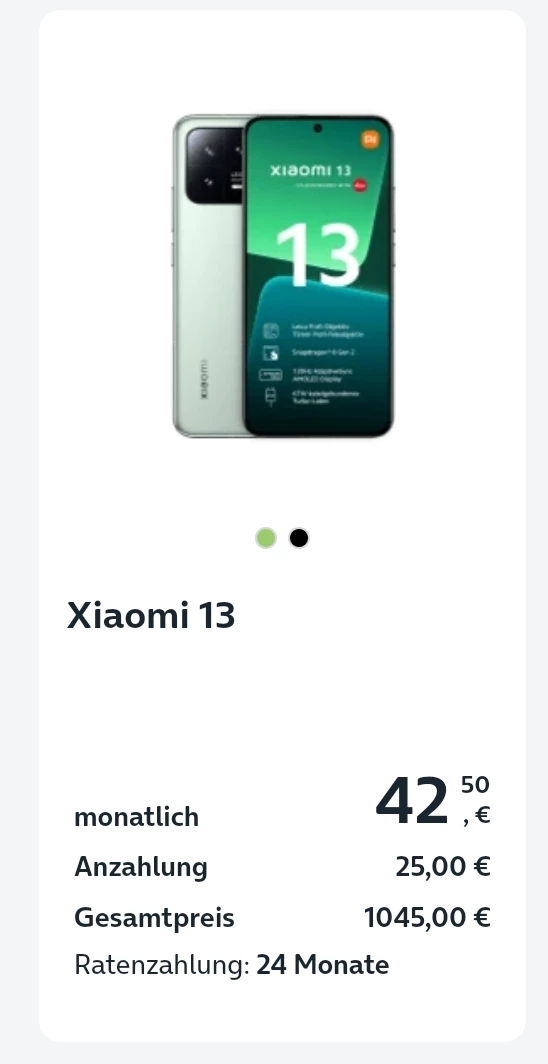Click the 25,00 € down payment amount
This screenshot has height=1064, width=548.
pyautogui.click(x=443, y=867)
